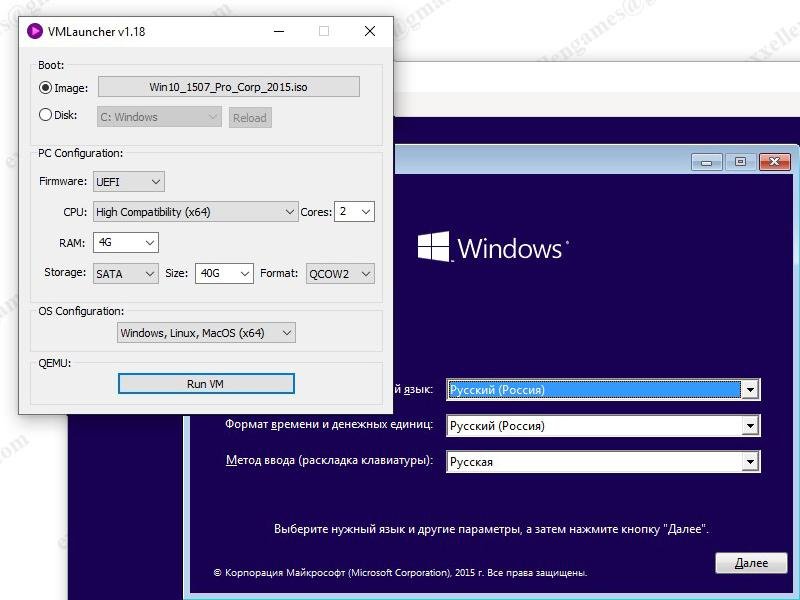Image resolution: width=800 pixels, height=600 pixels.
Task: Select the Disk boot radio button
Action: click(45, 115)
